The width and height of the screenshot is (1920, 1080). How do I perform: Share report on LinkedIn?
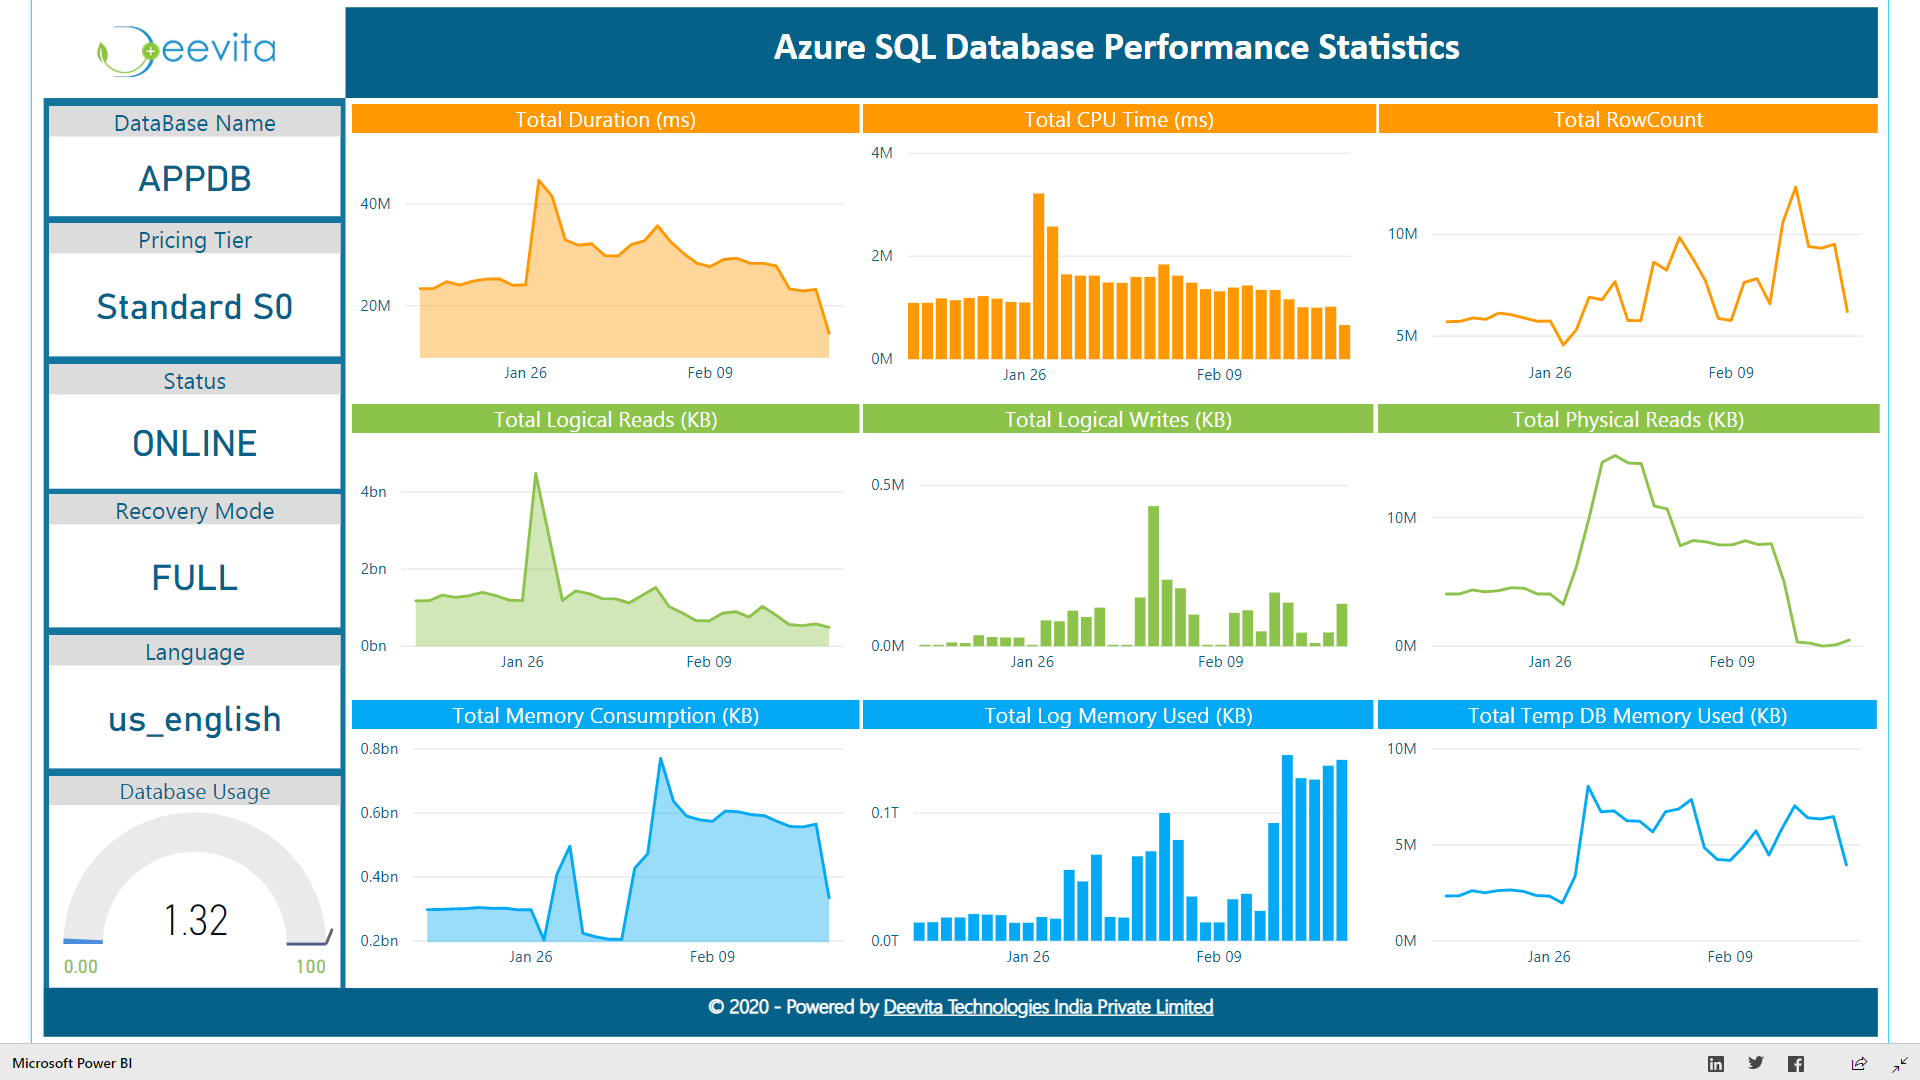1716,1063
